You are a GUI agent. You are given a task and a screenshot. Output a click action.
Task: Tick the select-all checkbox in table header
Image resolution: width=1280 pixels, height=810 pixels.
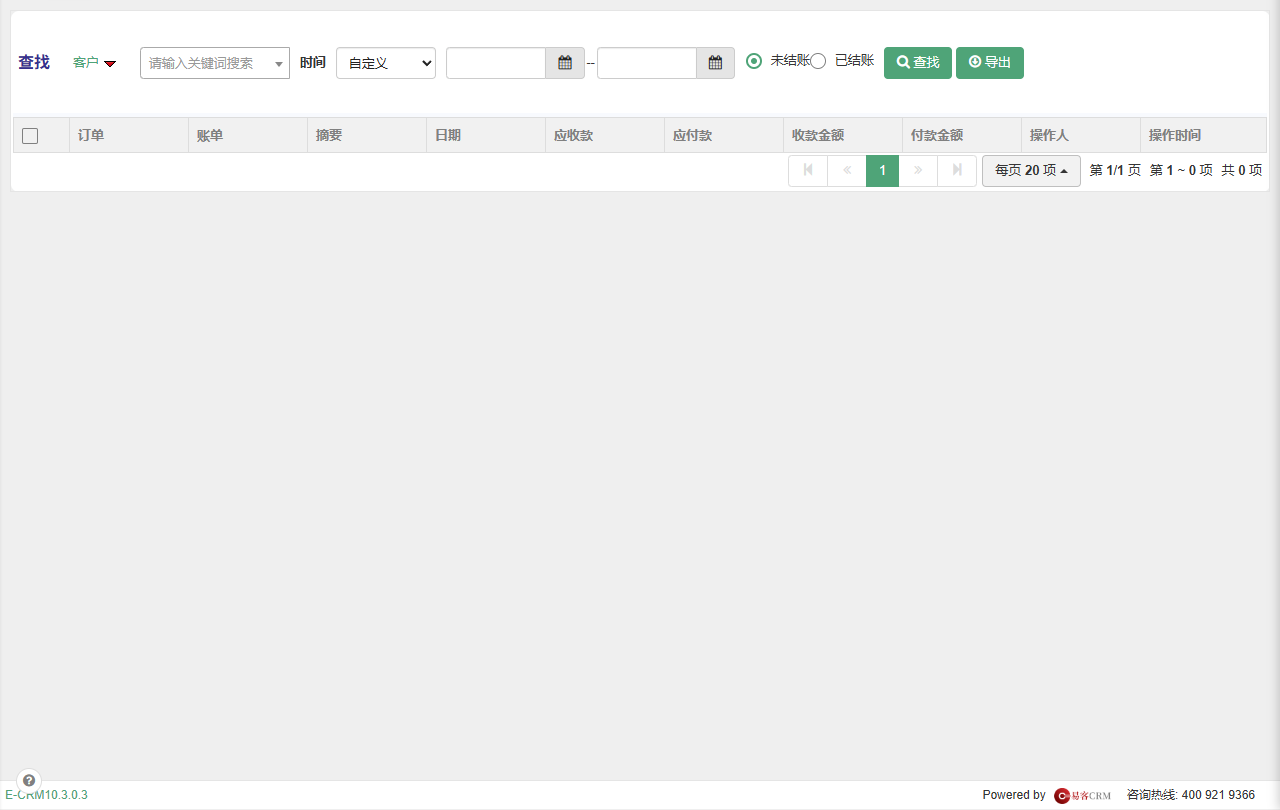click(30, 136)
